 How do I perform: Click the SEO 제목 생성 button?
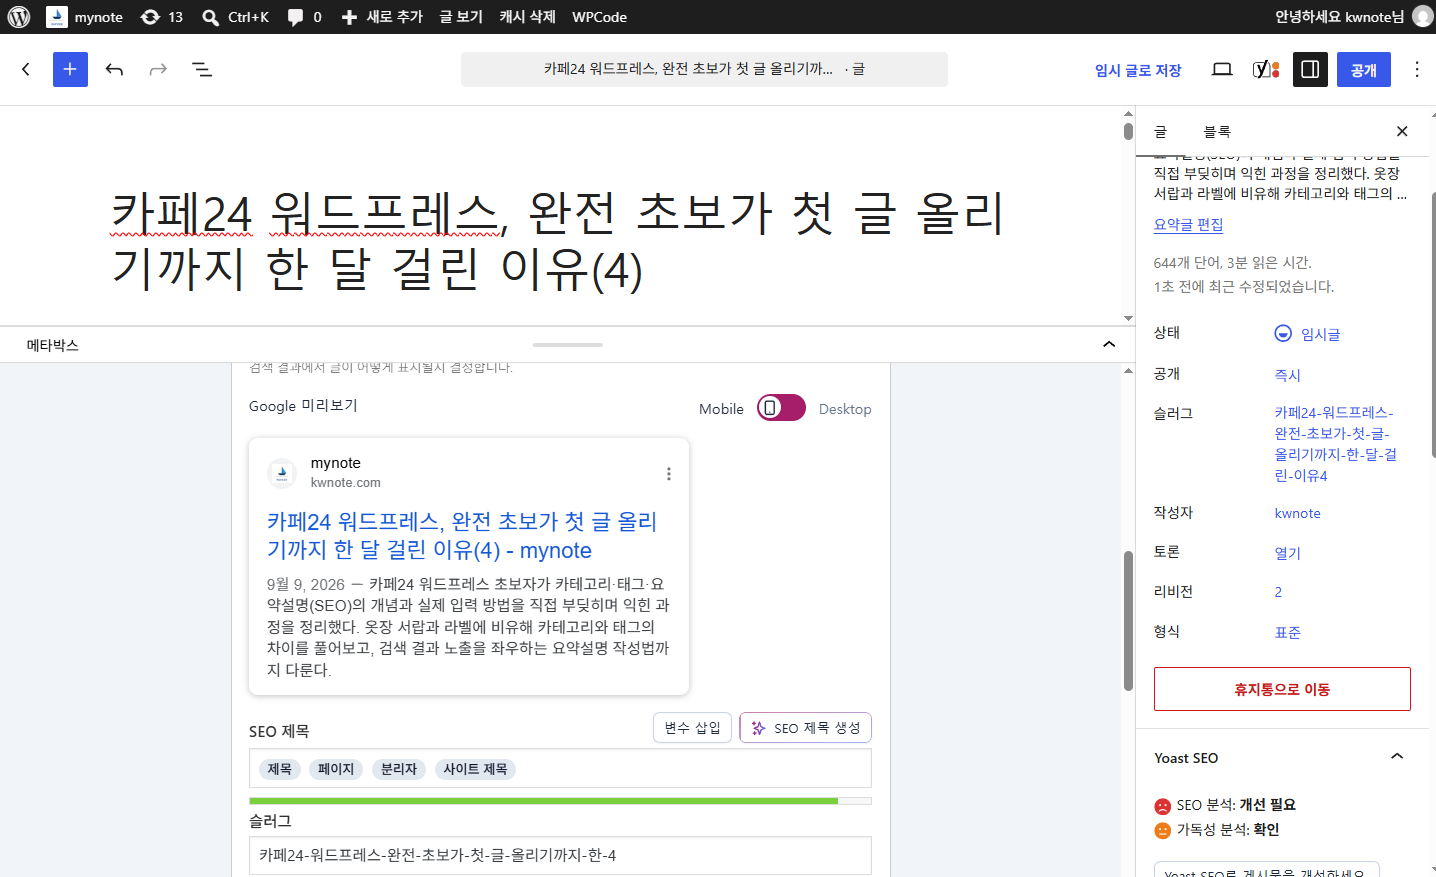[x=806, y=728]
